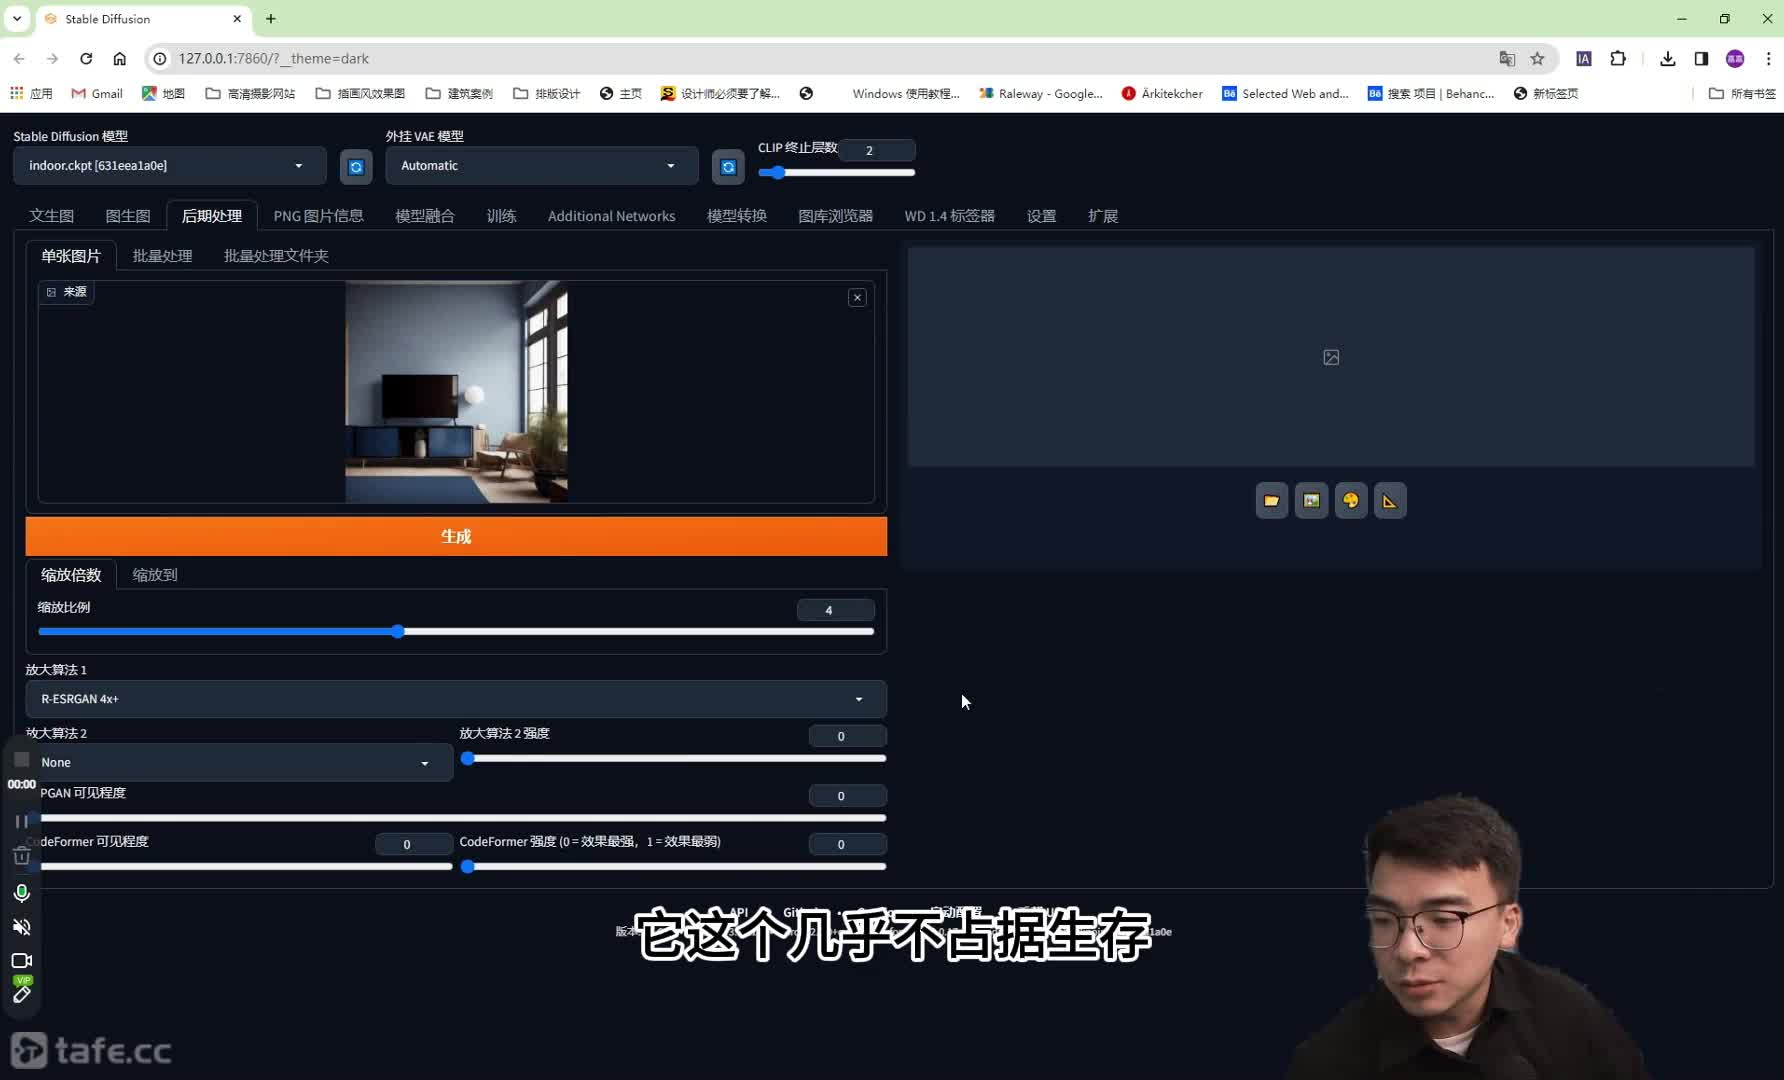Switch to the 缩放到 tab
The width and height of the screenshot is (1784, 1080).
pyautogui.click(x=155, y=575)
